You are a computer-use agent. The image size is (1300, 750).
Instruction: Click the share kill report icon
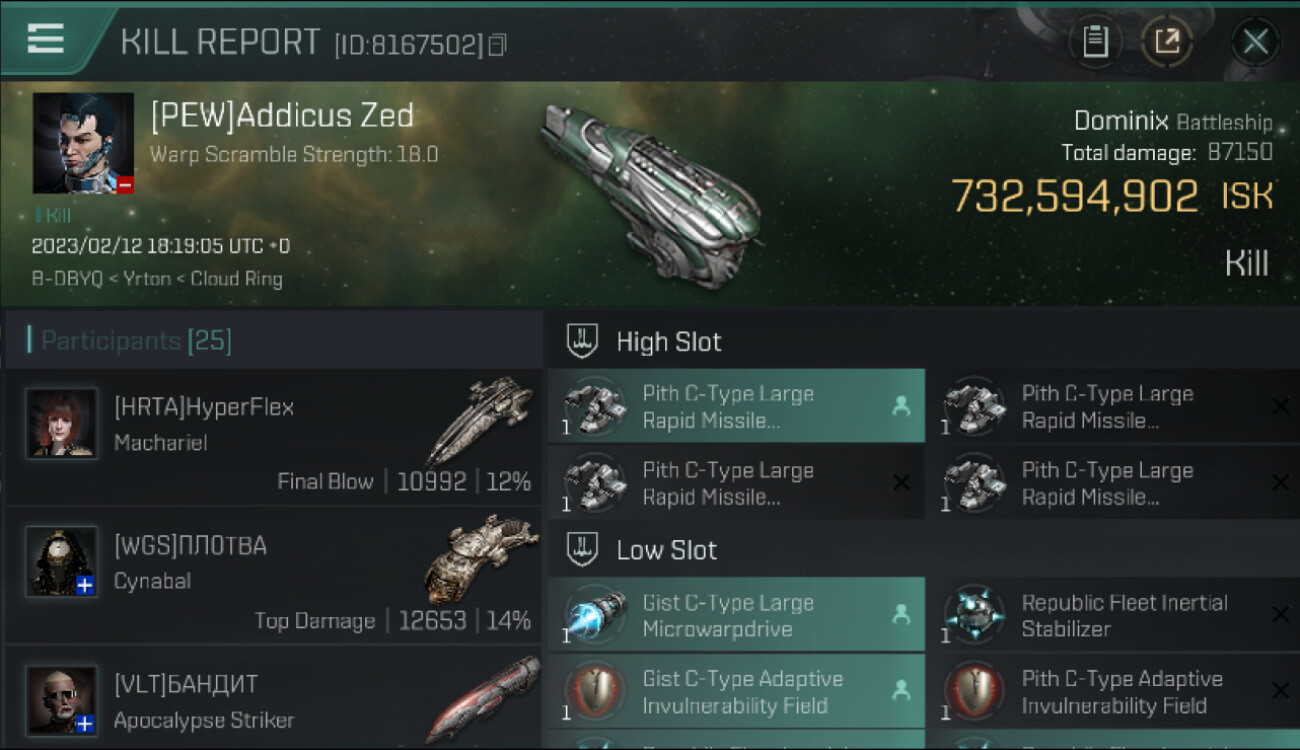pos(1167,42)
